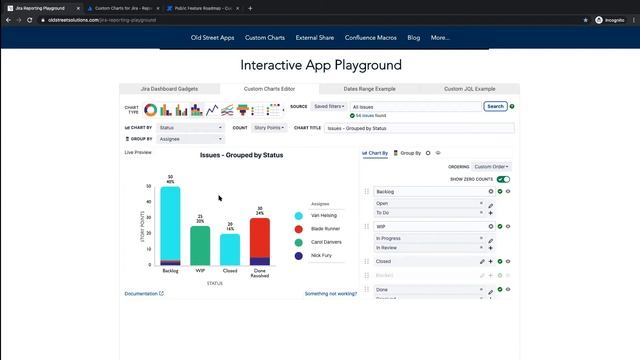Image resolution: width=640 pixels, height=360 pixels.
Task: Switch to Custom Charts Editor tab
Action: tap(269, 89)
